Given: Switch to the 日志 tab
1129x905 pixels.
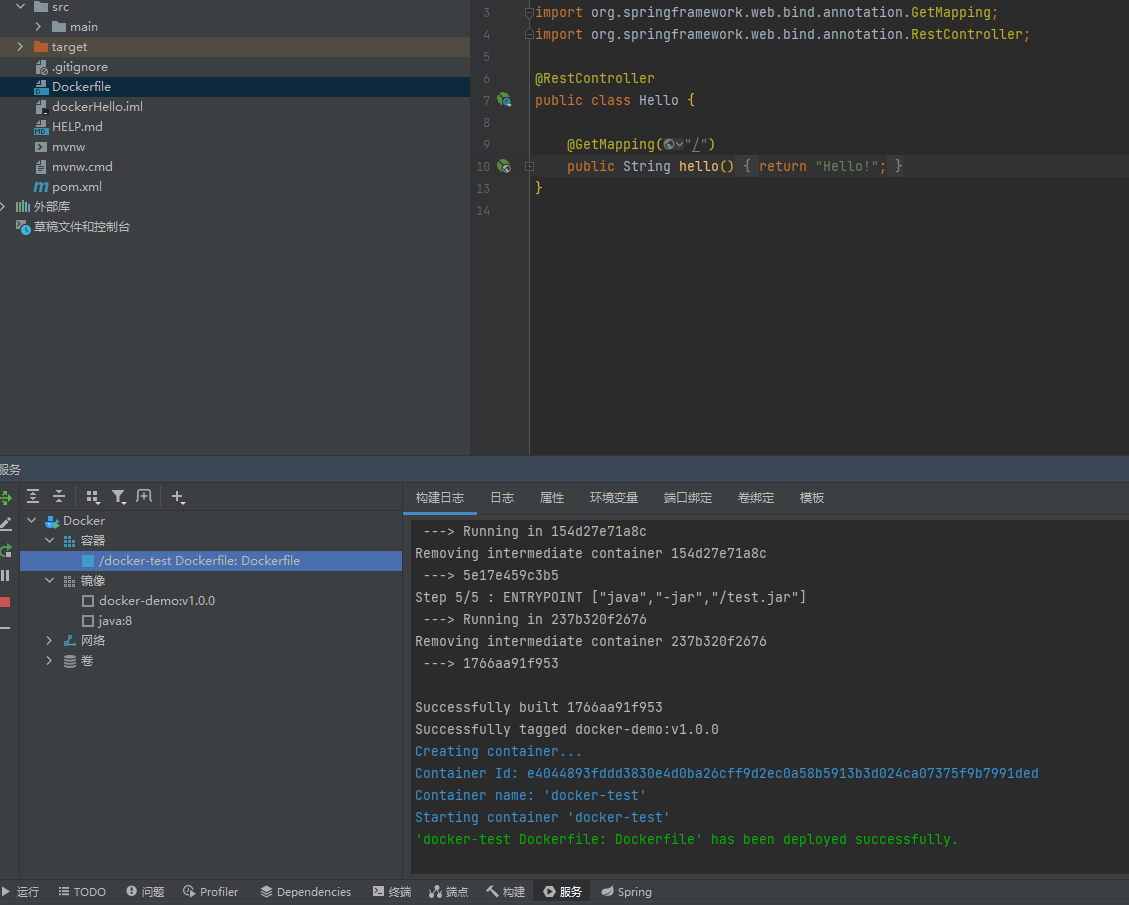Looking at the screenshot, I should coord(502,497).
